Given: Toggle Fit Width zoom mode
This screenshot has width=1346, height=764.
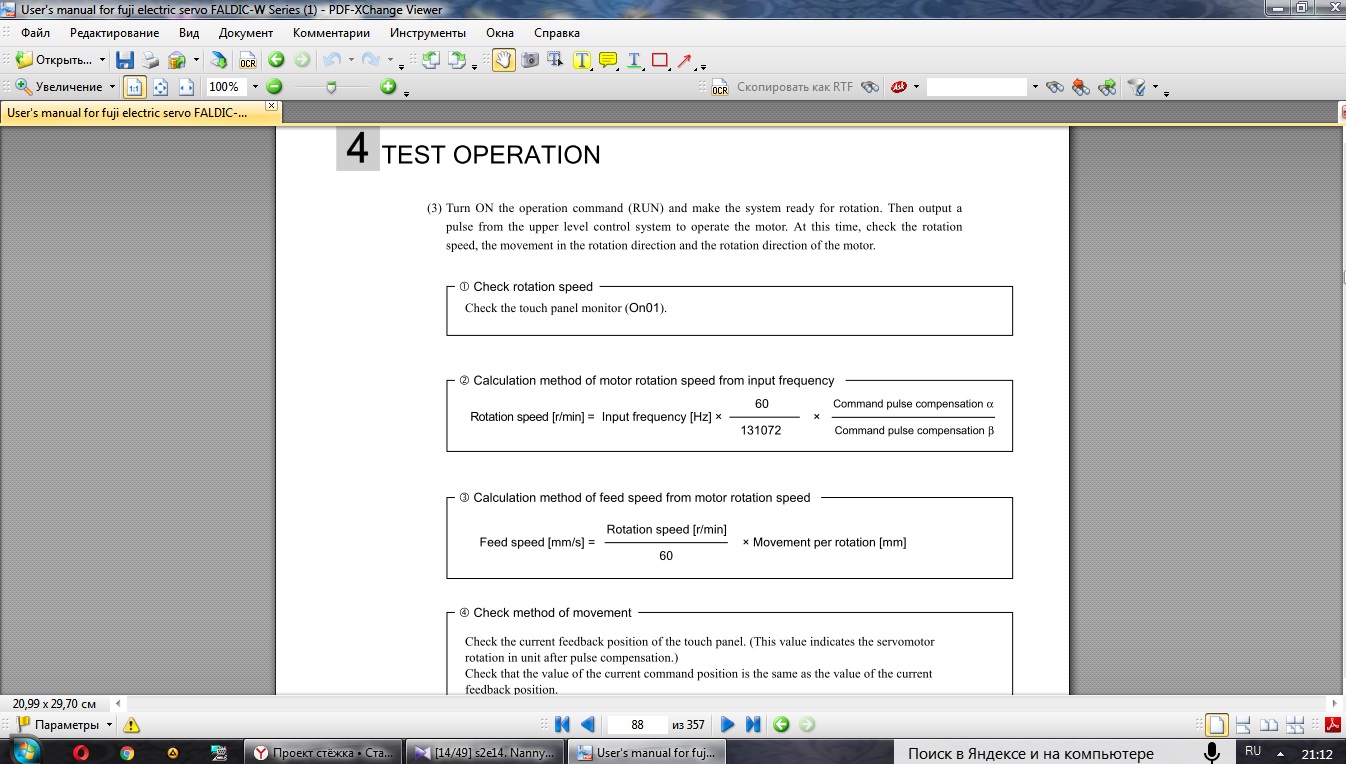Looking at the screenshot, I should click(186, 87).
